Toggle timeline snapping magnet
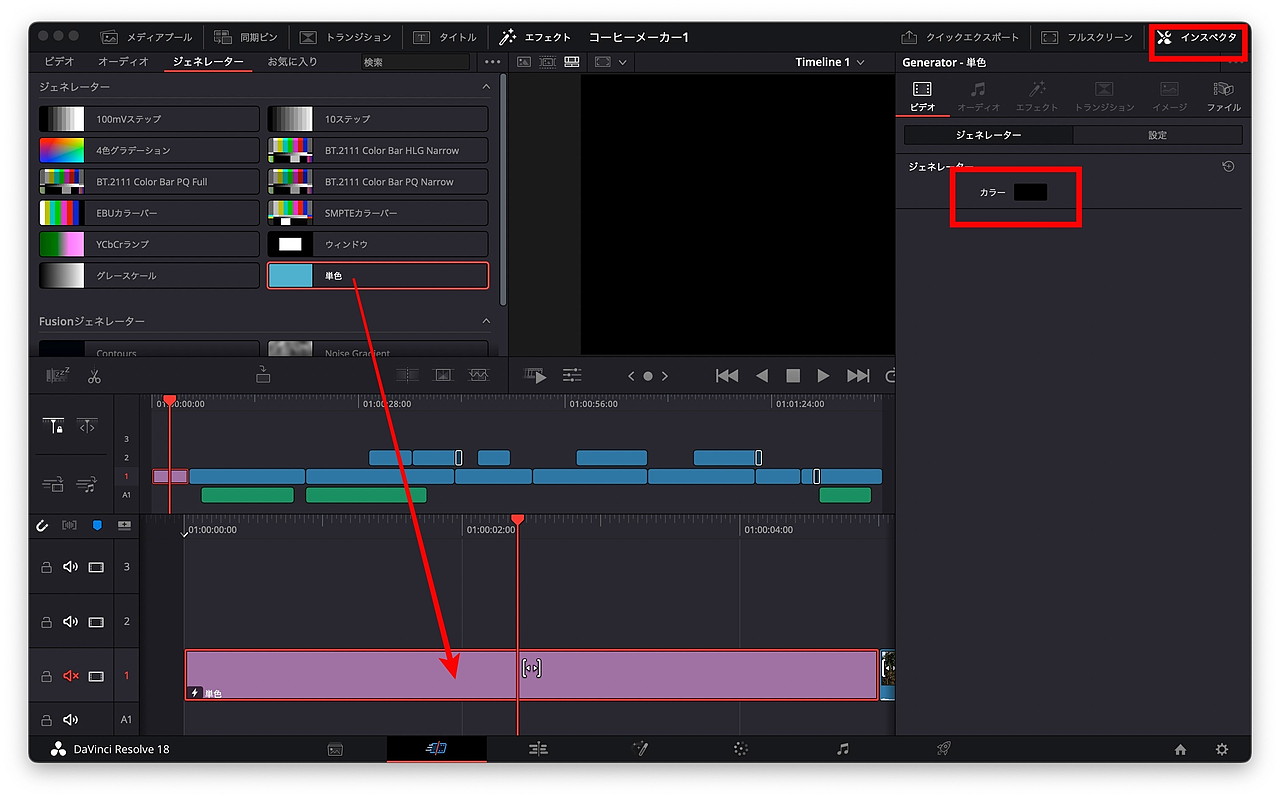 [42, 525]
